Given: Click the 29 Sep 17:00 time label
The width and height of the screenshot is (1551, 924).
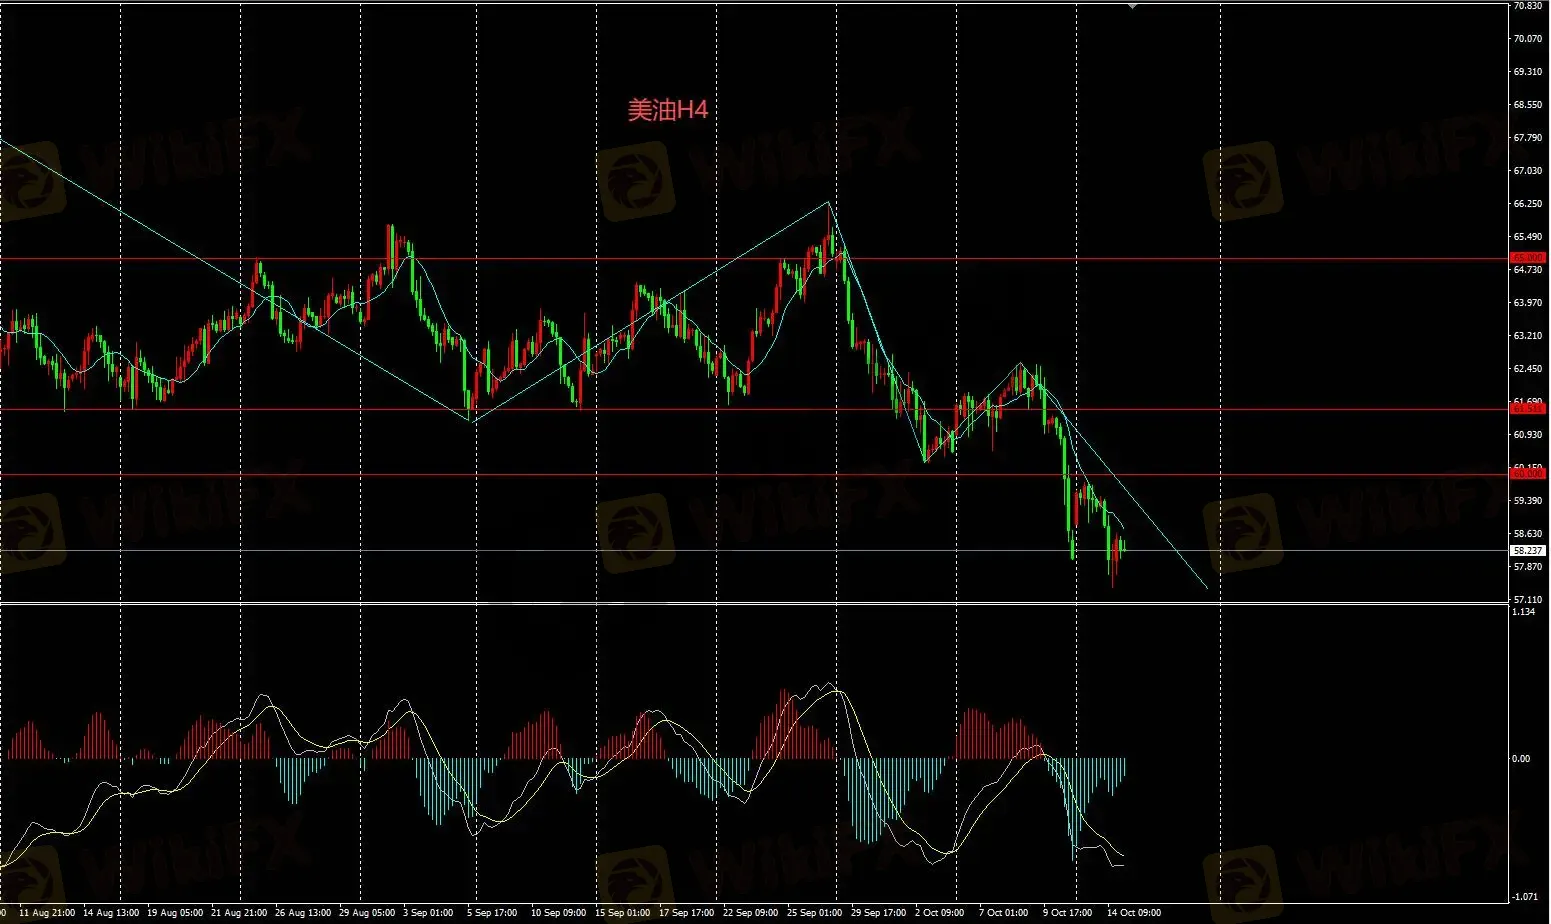Looking at the screenshot, I should (x=879, y=913).
